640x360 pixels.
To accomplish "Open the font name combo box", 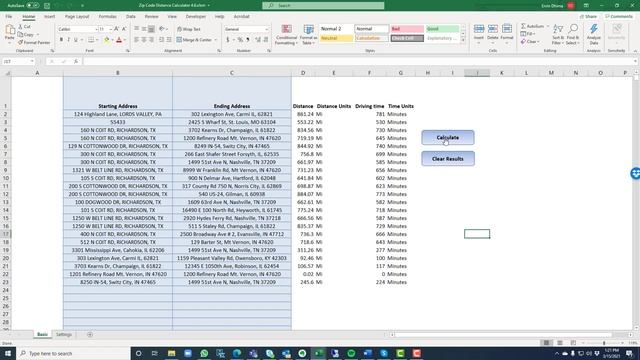I will (x=78, y=29).
